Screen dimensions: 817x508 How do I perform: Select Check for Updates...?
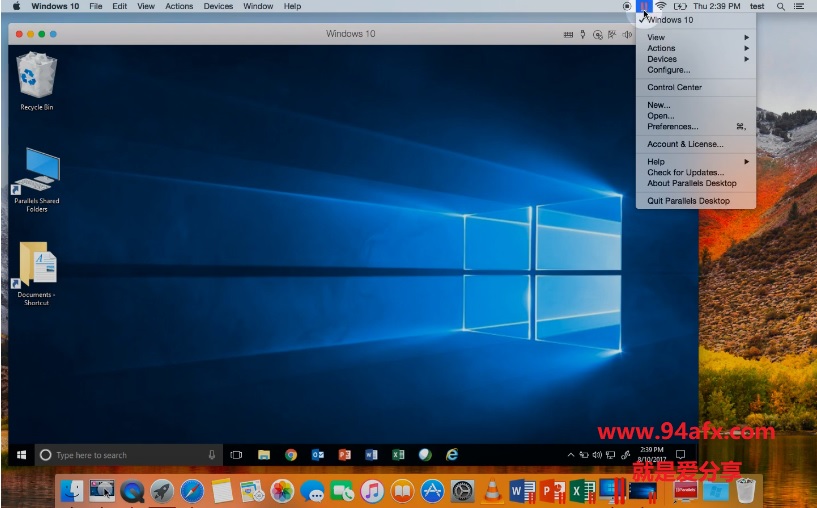pyautogui.click(x=696, y=172)
